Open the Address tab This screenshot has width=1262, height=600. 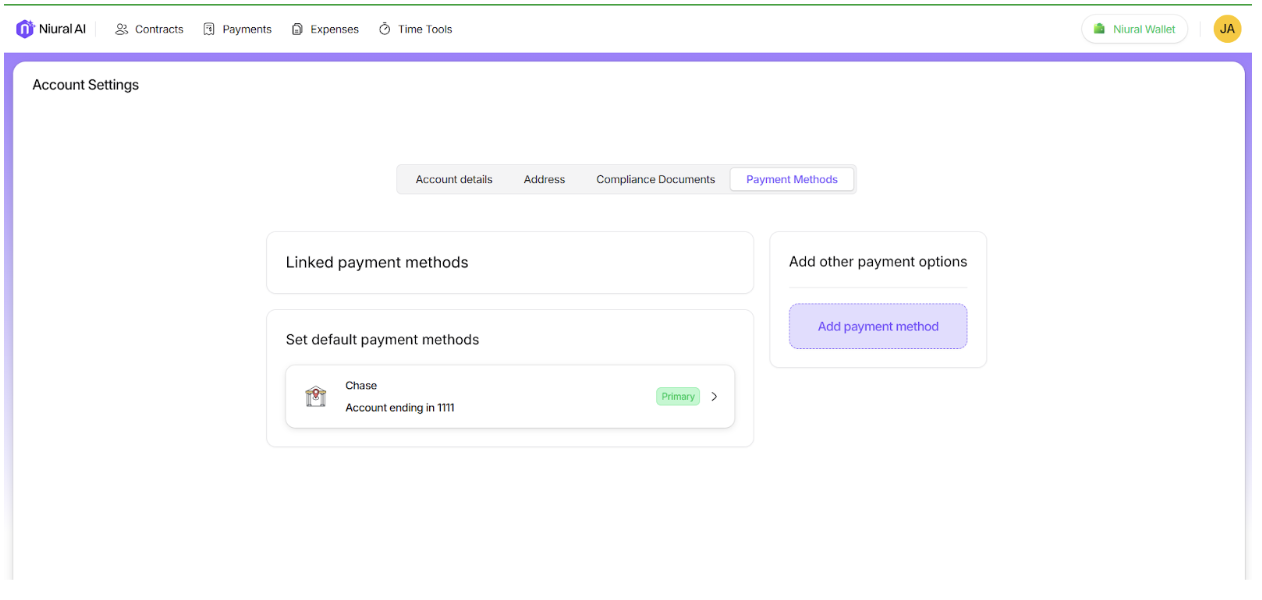tap(544, 180)
